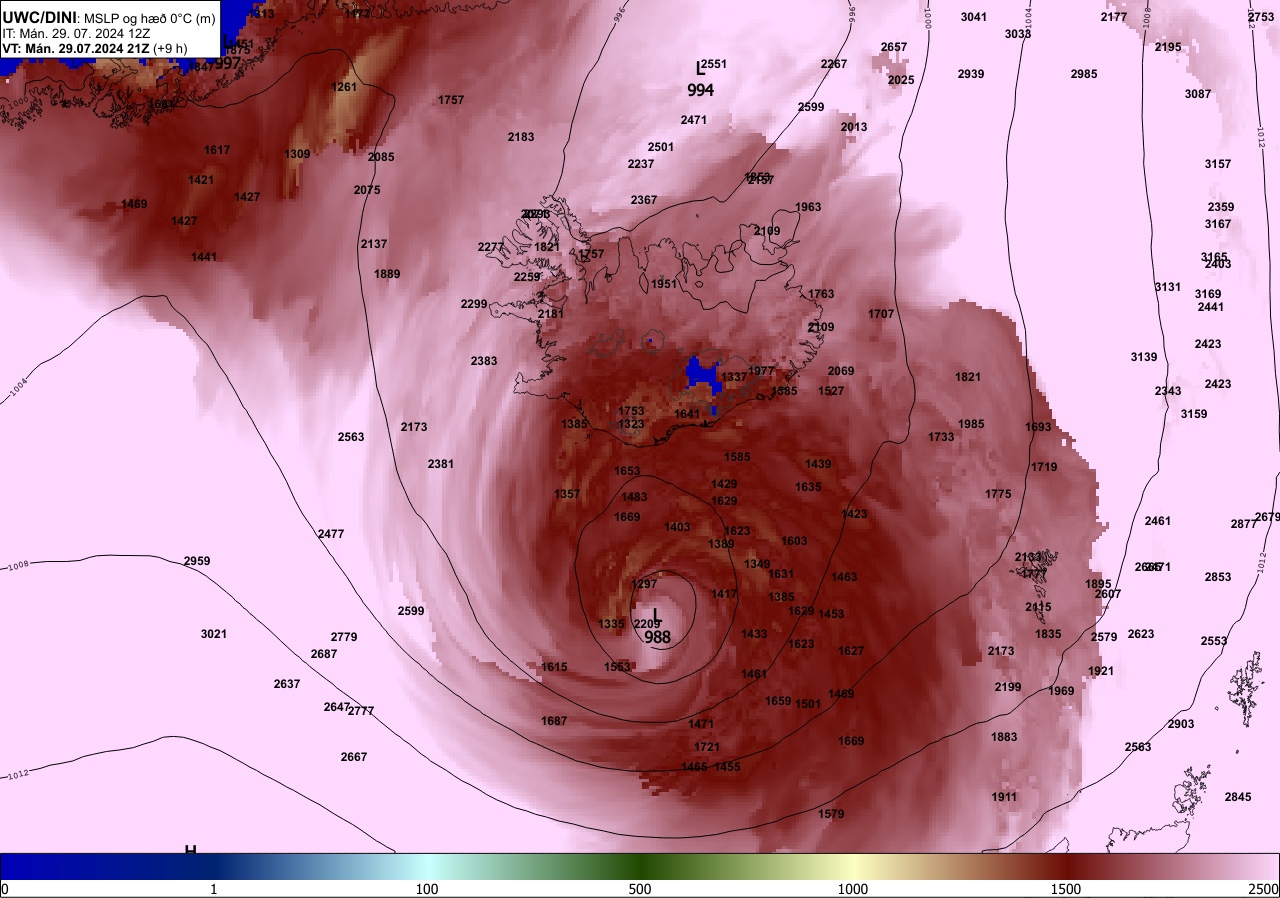Click the height value 2903
Viewport: 1280px width, 898px height.
point(1181,724)
